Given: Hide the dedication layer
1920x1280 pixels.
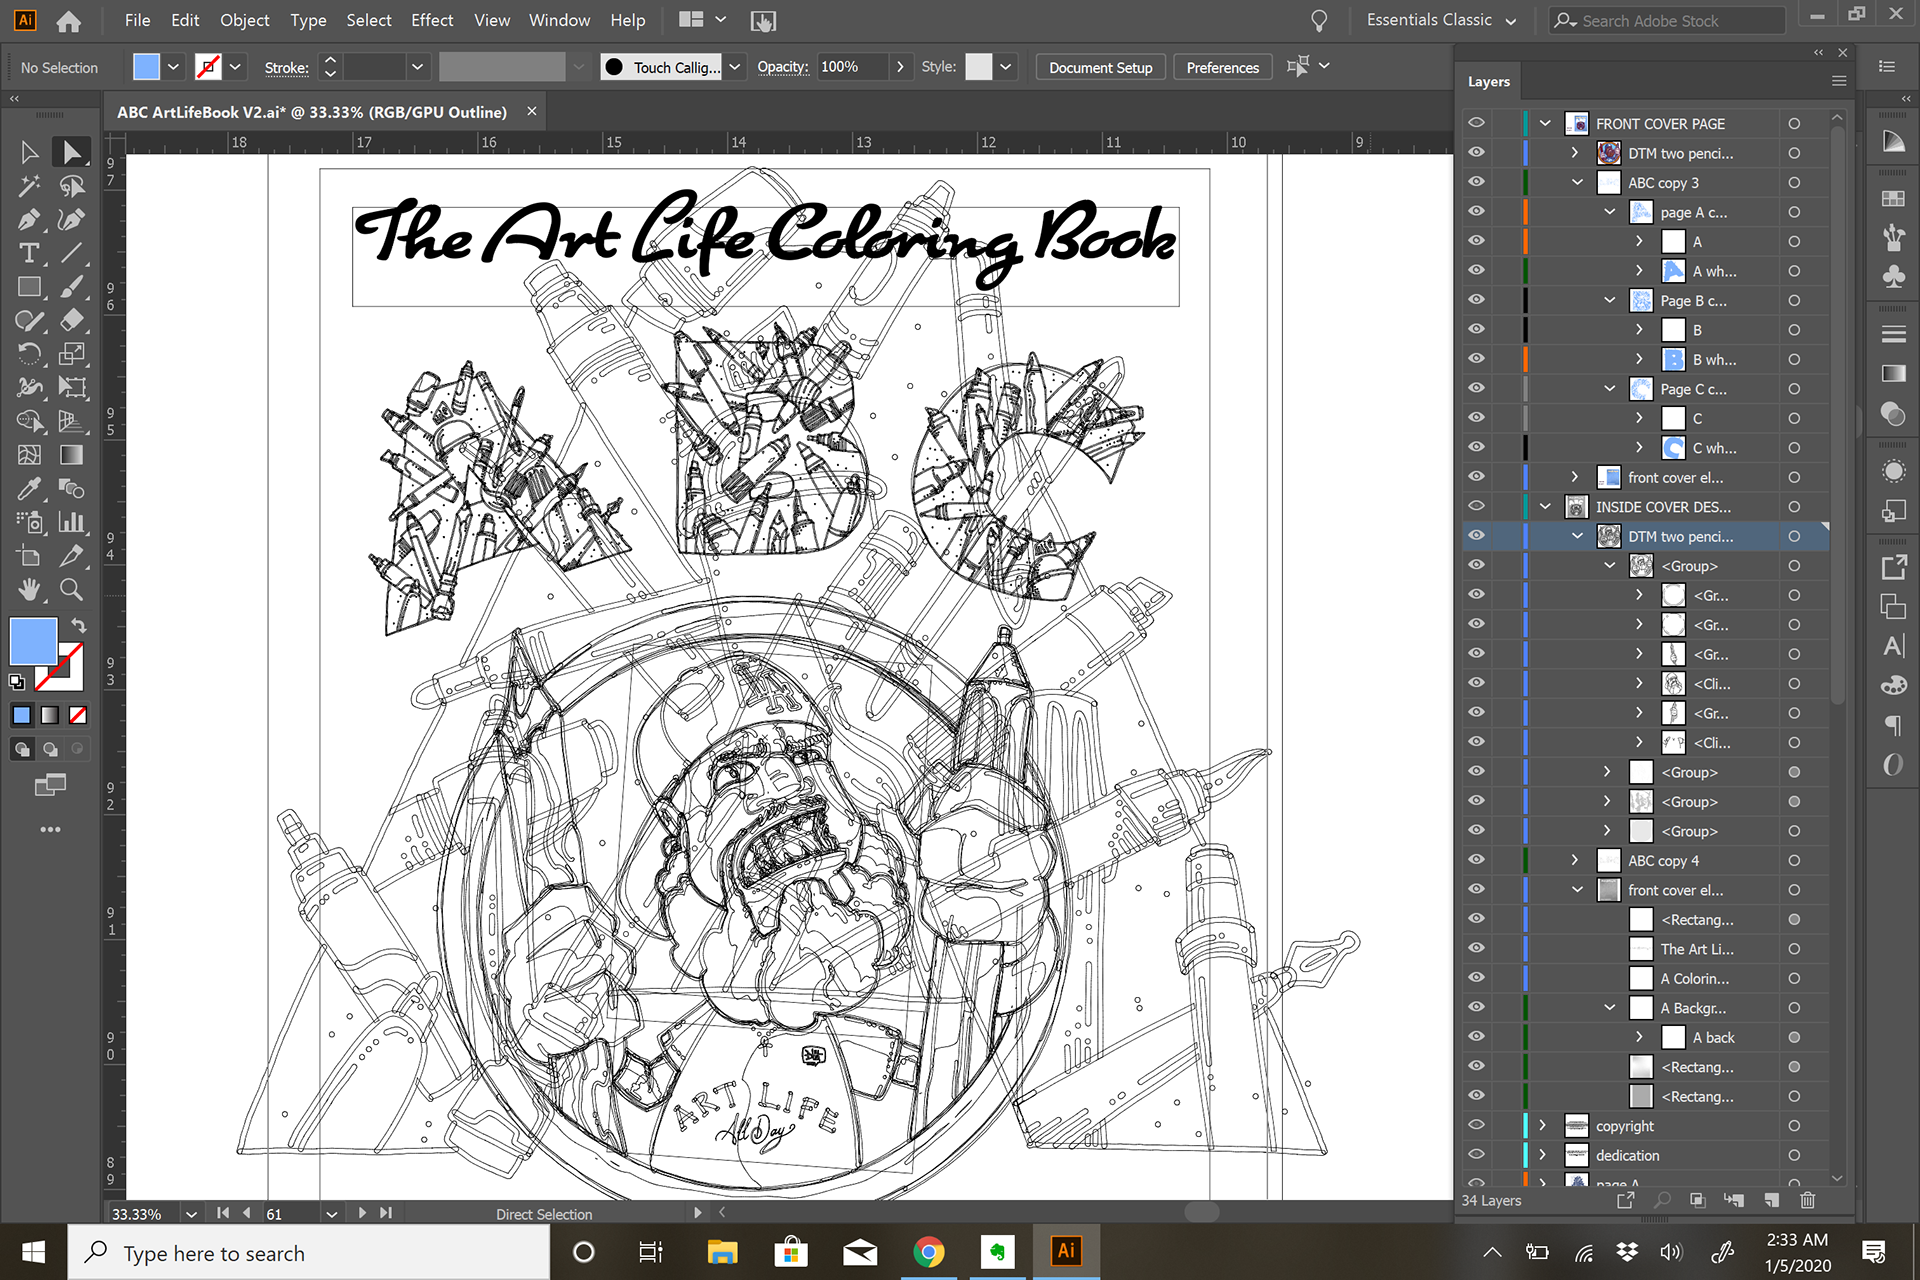Looking at the screenshot, I should click(1477, 1154).
